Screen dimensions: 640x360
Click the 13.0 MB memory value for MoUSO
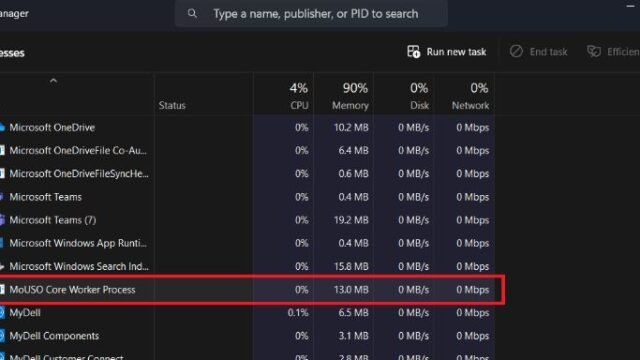[351, 290]
